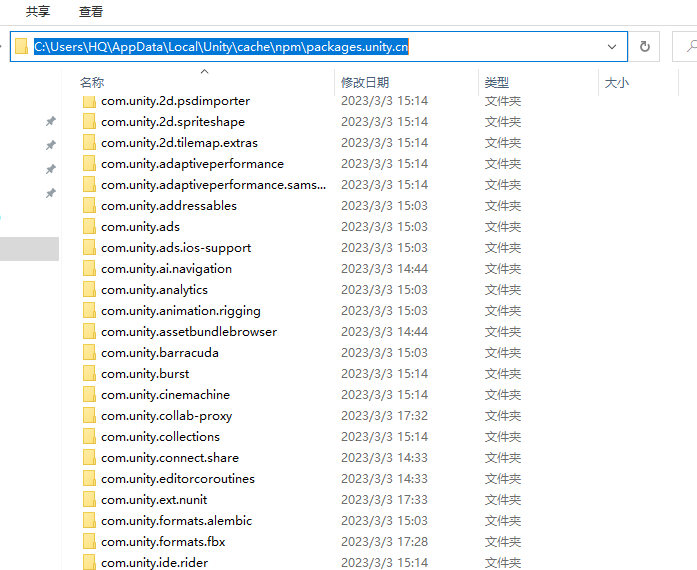Select folder icon of com.unity.formats.fbx
This screenshot has width=697, height=570.
coord(89,542)
